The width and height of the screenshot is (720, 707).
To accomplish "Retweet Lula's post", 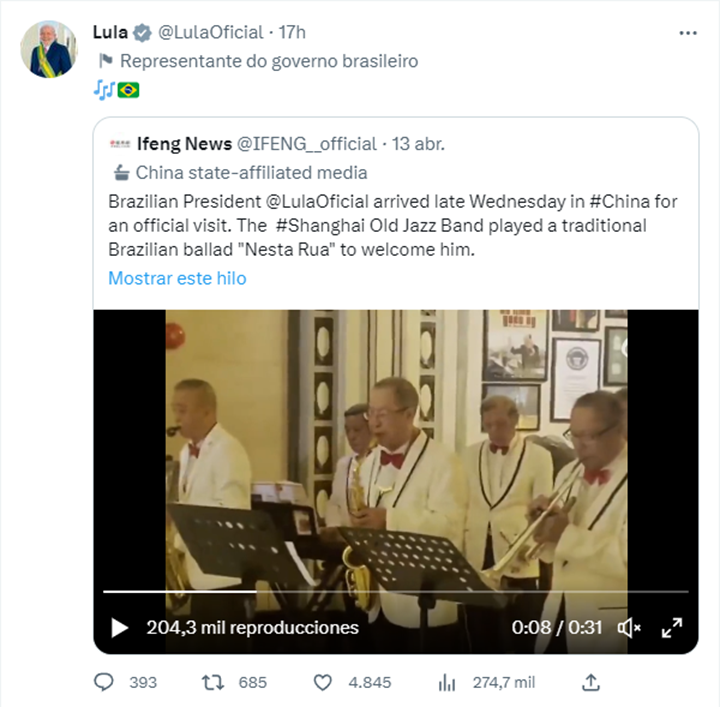I will pos(213,682).
